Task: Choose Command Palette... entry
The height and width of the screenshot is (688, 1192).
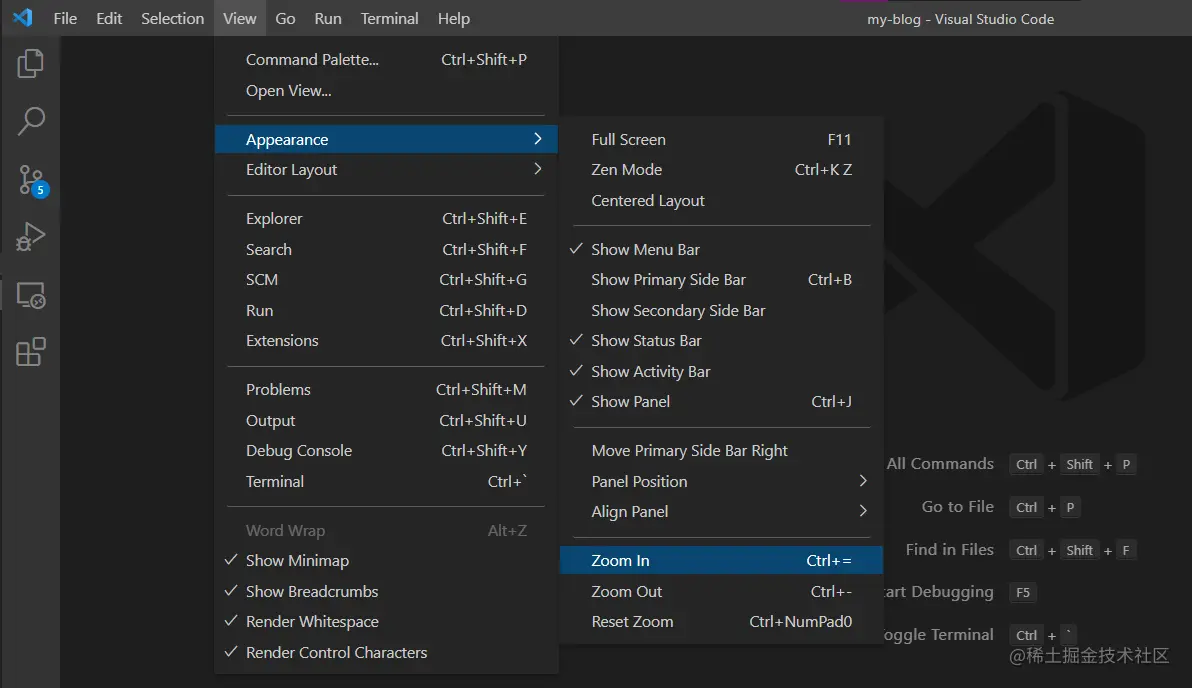Action: (386, 59)
